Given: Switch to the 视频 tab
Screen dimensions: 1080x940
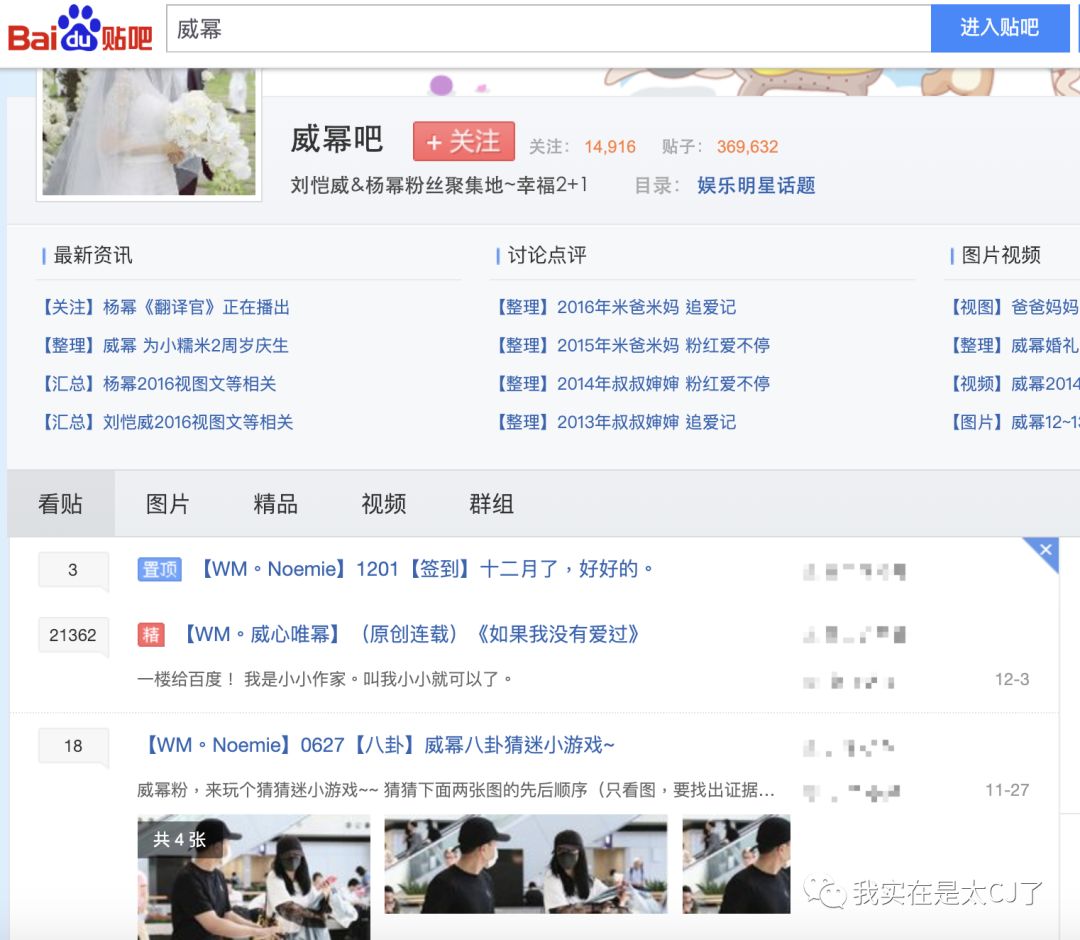Looking at the screenshot, I should click(x=381, y=504).
